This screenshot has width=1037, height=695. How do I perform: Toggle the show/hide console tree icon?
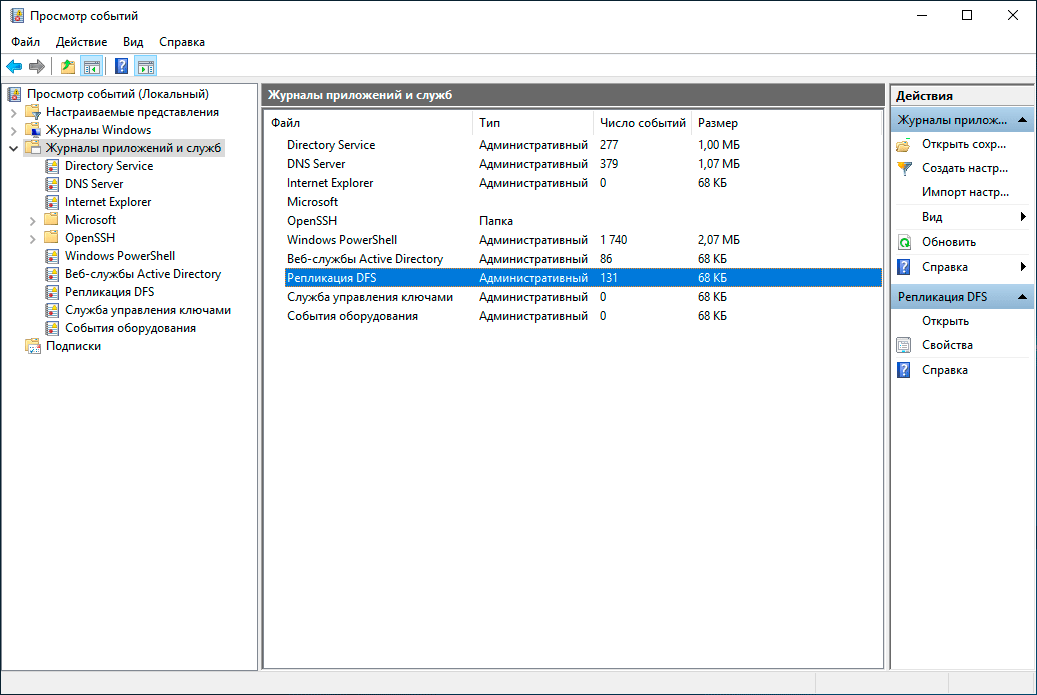point(92,67)
